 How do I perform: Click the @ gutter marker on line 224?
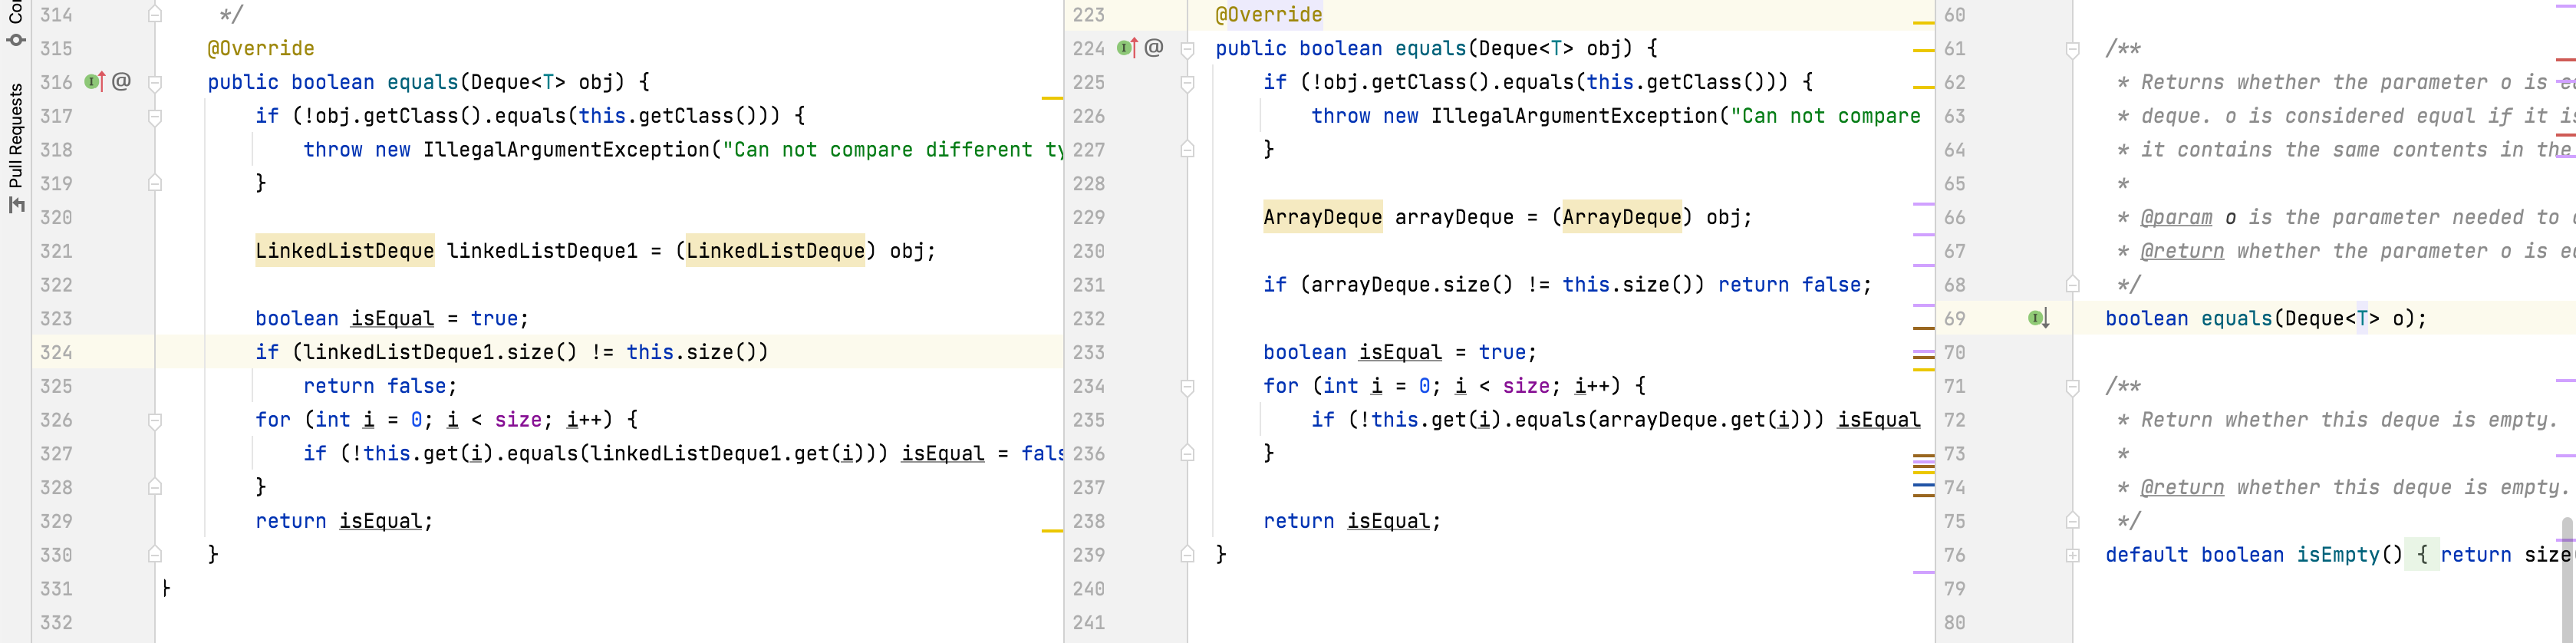coord(1154,48)
